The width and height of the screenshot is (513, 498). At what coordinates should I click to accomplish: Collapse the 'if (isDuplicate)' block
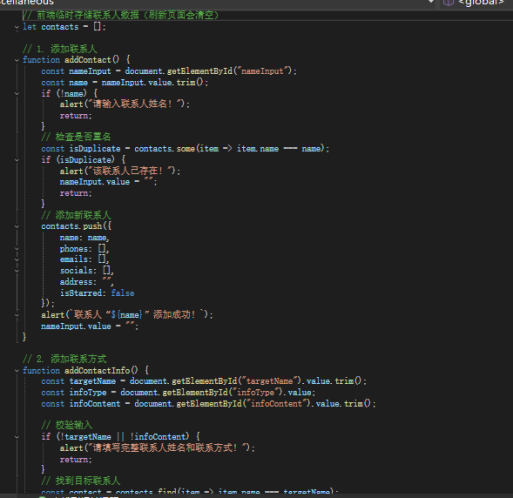click(17, 160)
